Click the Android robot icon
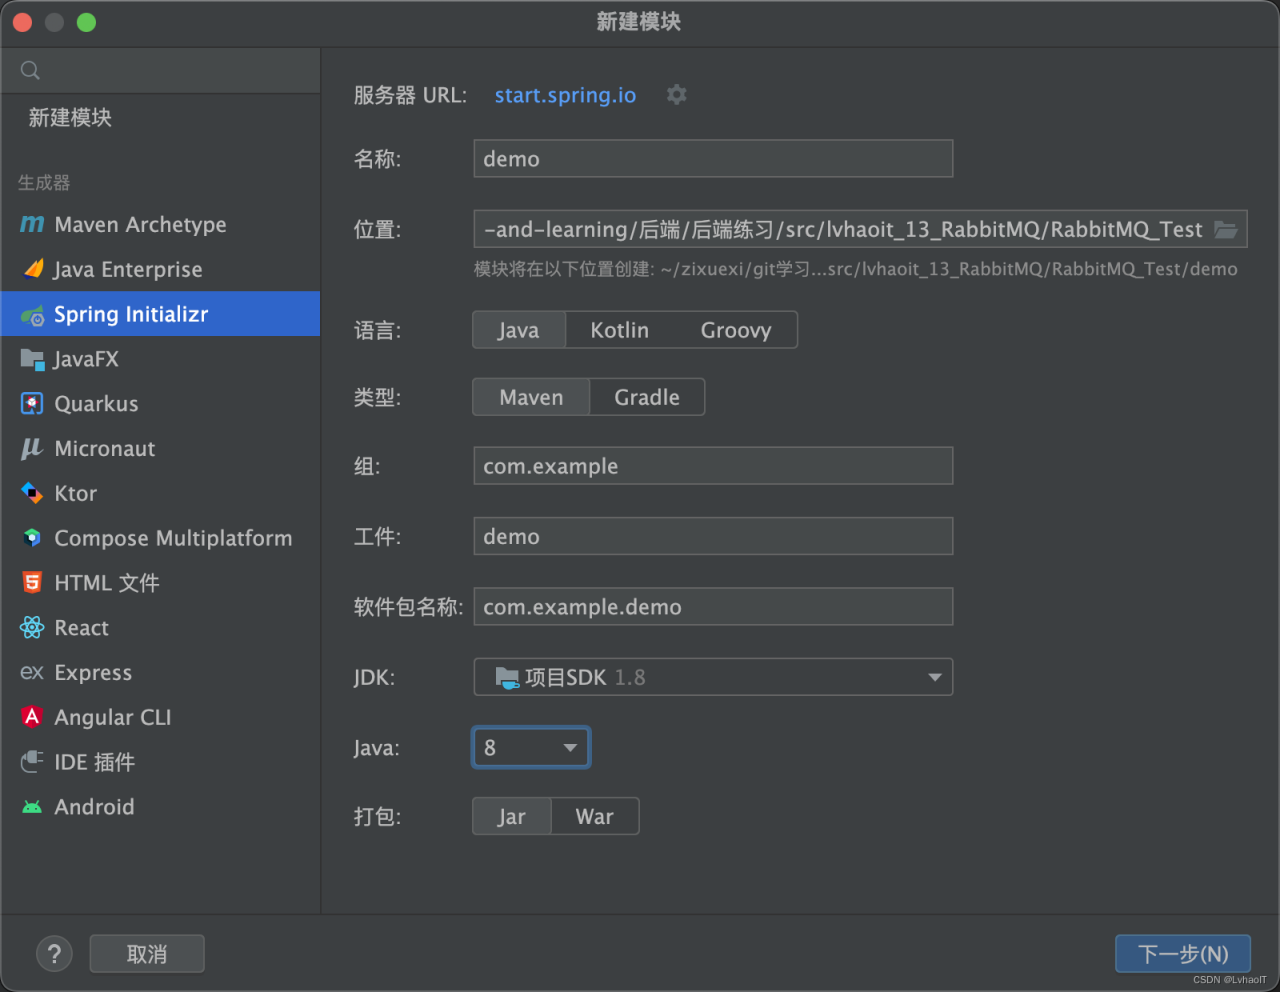This screenshot has height=992, width=1280. pyautogui.click(x=32, y=807)
